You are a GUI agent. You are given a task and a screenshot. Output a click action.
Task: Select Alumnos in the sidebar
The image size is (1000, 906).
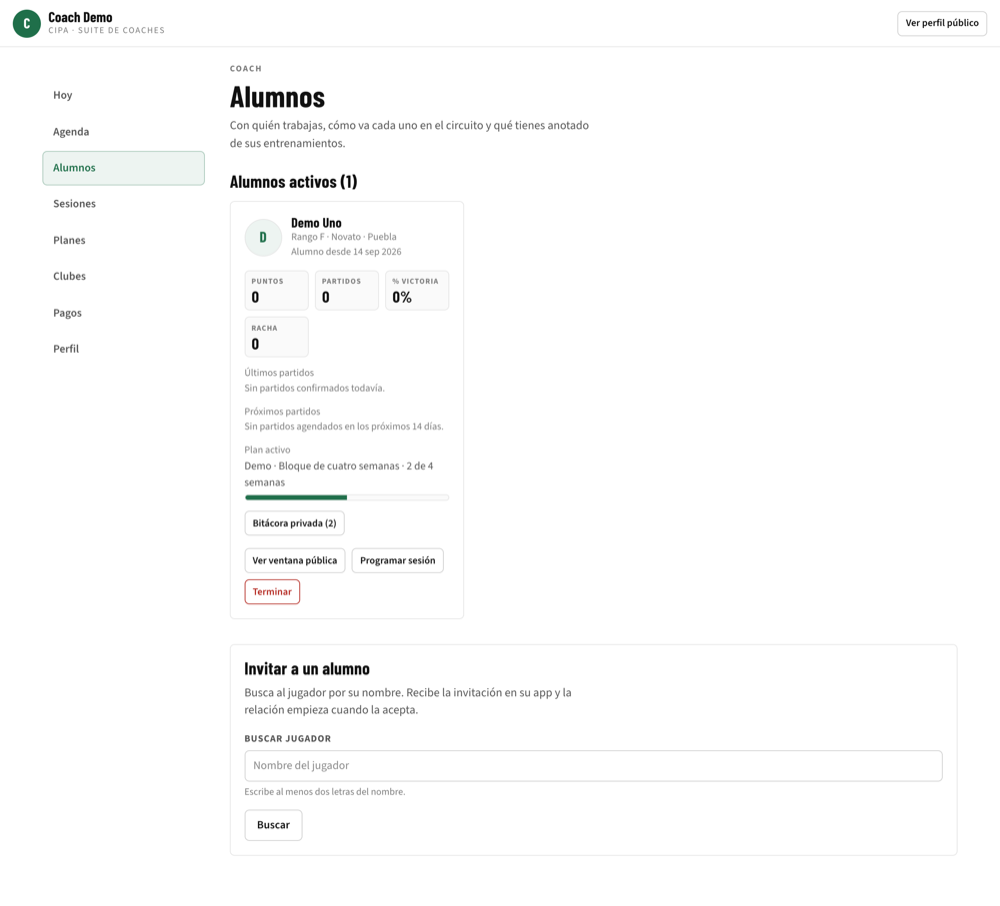[x=124, y=168]
